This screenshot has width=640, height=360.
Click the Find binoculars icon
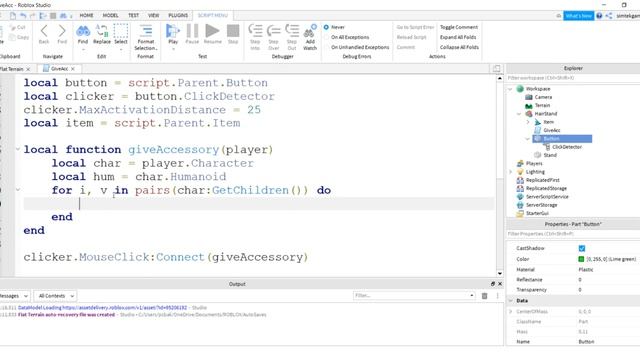pyautogui.click(x=83, y=31)
